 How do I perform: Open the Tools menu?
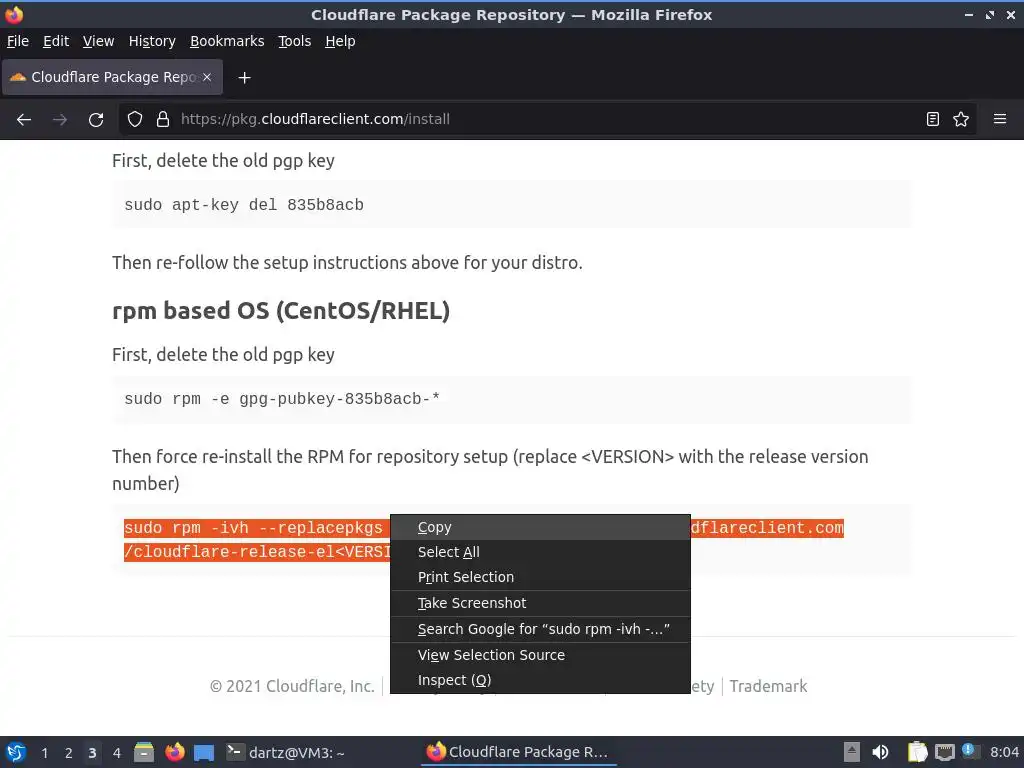pyautogui.click(x=295, y=41)
